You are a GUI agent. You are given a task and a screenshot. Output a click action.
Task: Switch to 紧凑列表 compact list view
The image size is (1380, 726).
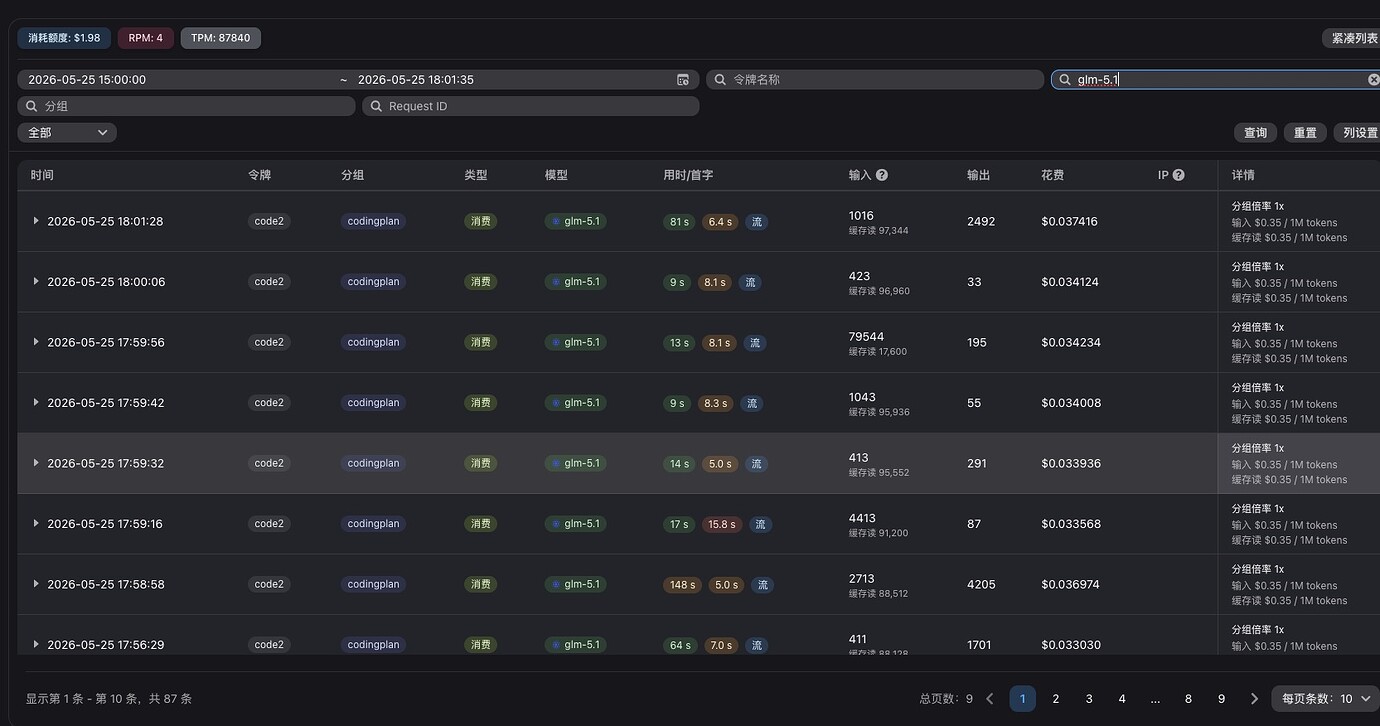pyautogui.click(x=1353, y=38)
